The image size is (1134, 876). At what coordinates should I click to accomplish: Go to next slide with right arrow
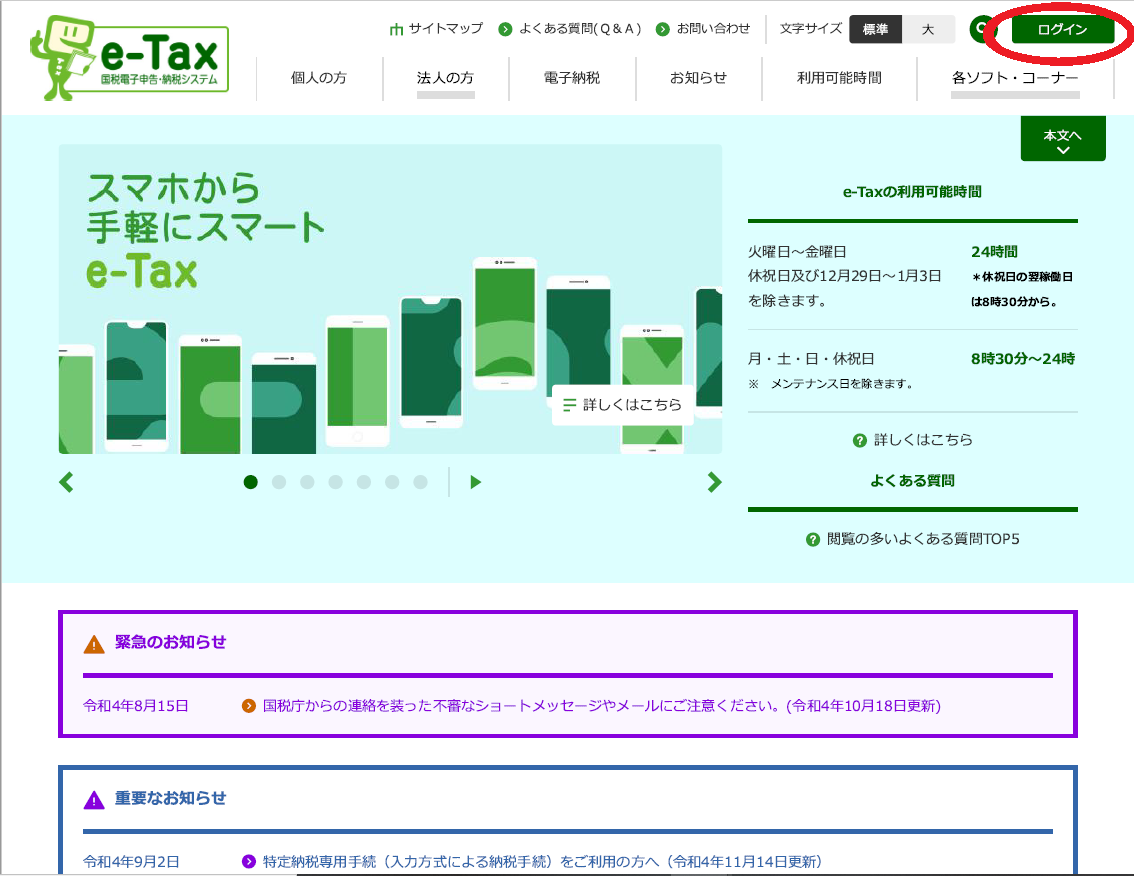coord(714,482)
